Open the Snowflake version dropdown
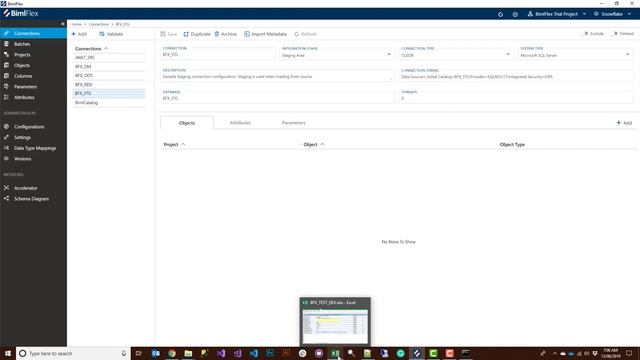Screen dimensions: 640x360 pos(612,14)
